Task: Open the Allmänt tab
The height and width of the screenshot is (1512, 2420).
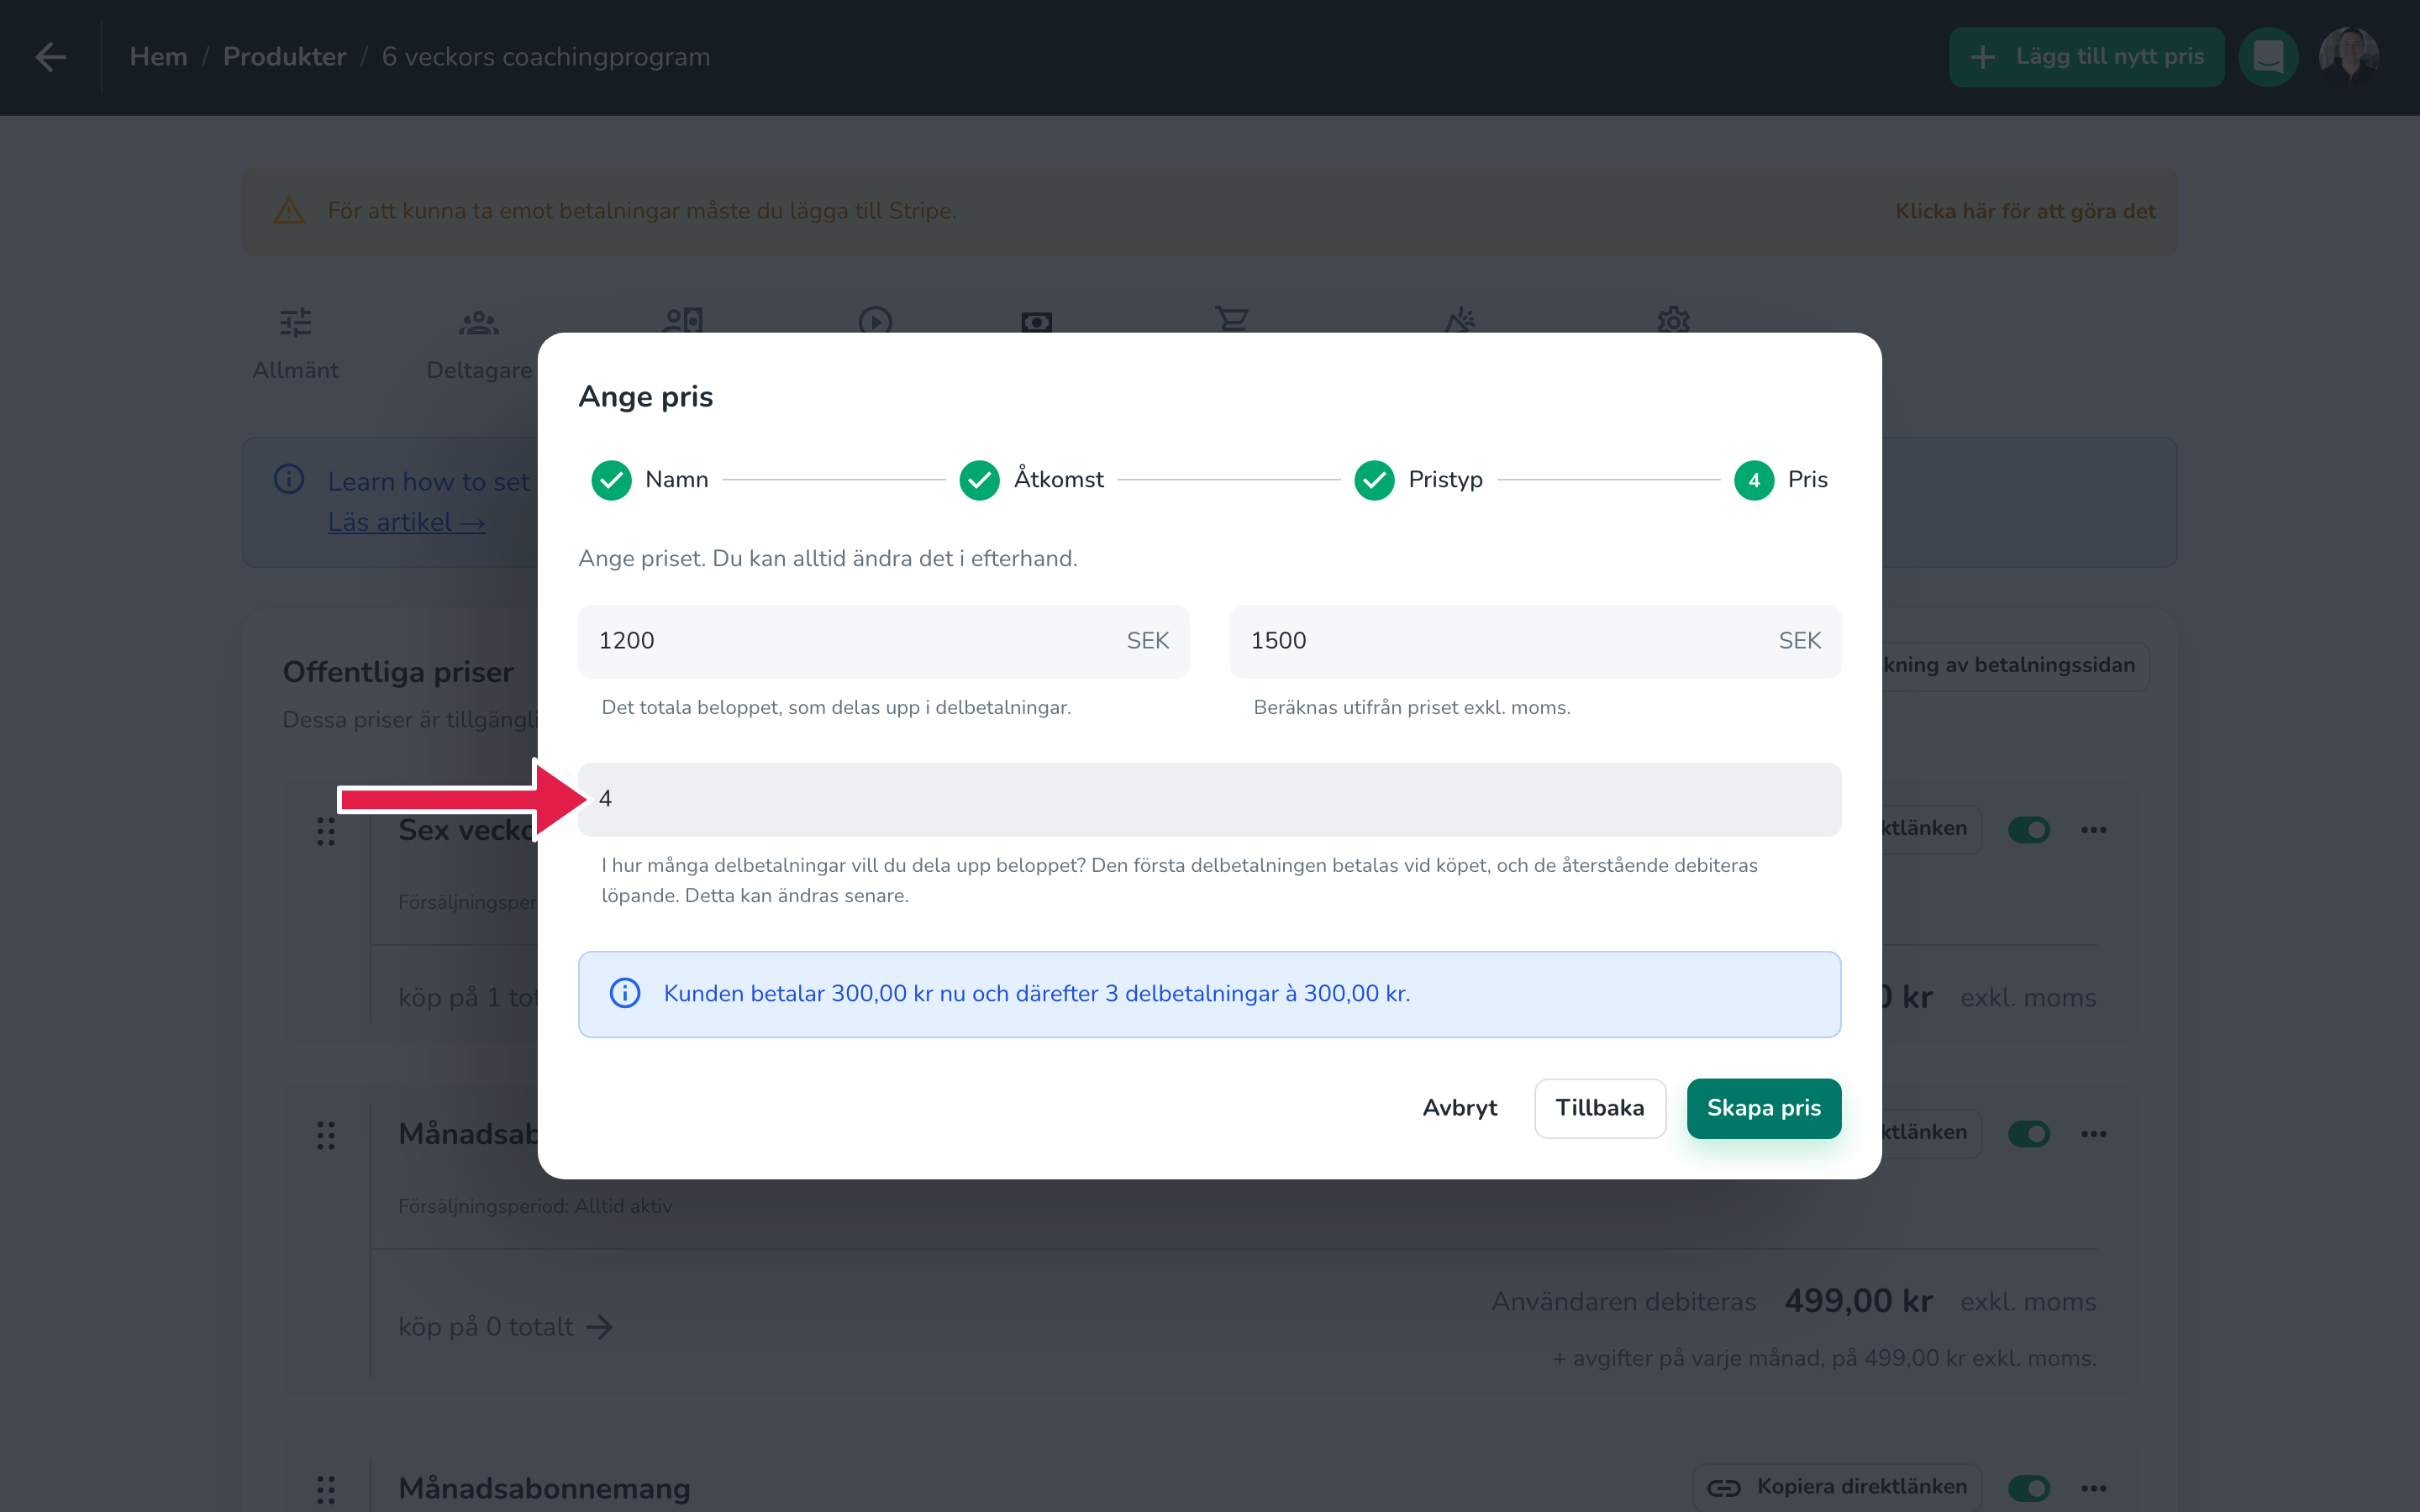Action: (295, 345)
